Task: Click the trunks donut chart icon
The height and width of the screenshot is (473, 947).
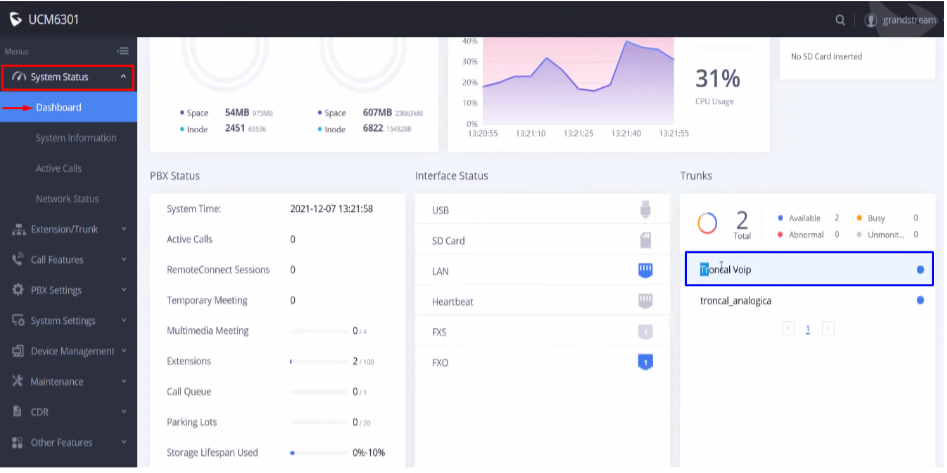Action: [x=707, y=224]
